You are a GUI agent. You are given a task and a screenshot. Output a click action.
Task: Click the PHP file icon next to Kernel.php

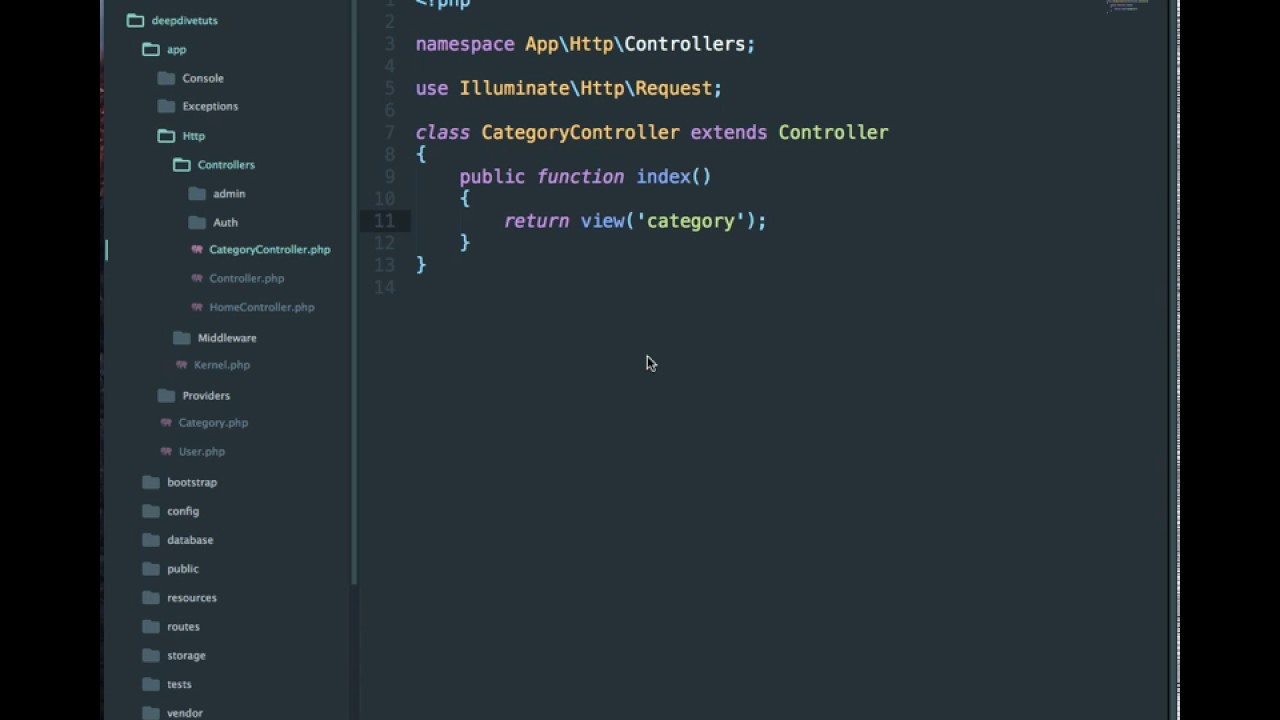click(181, 365)
